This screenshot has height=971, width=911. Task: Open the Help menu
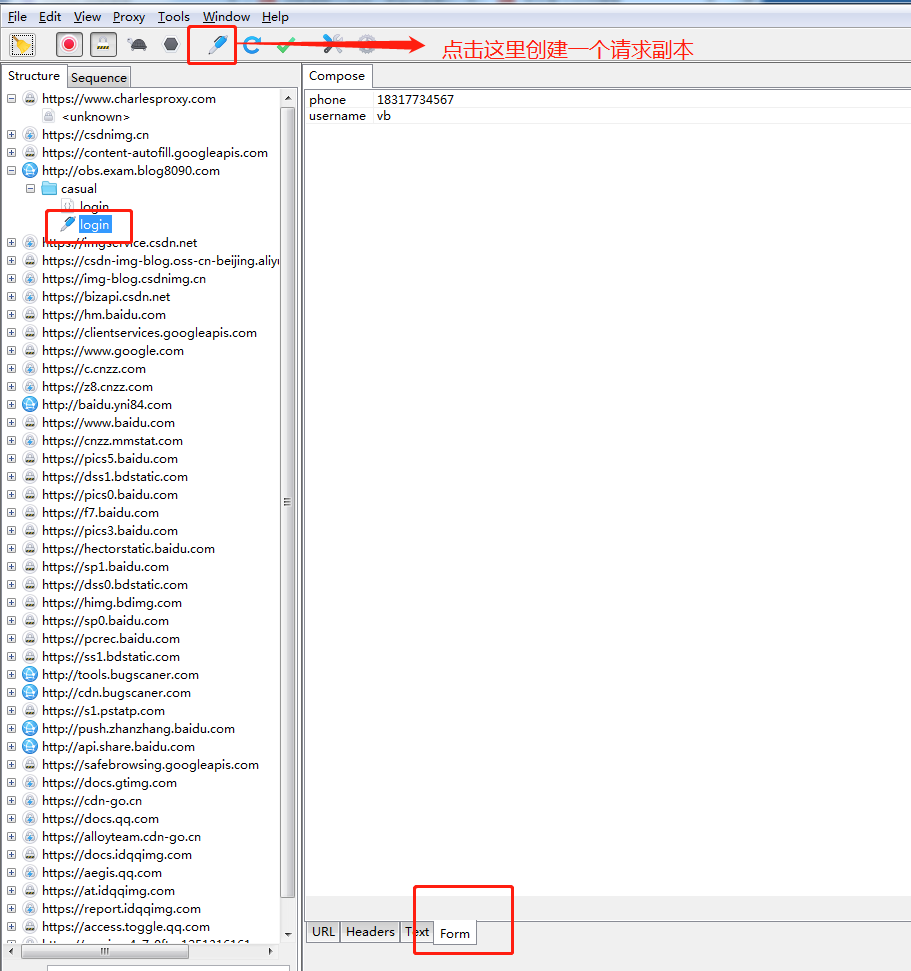(275, 17)
